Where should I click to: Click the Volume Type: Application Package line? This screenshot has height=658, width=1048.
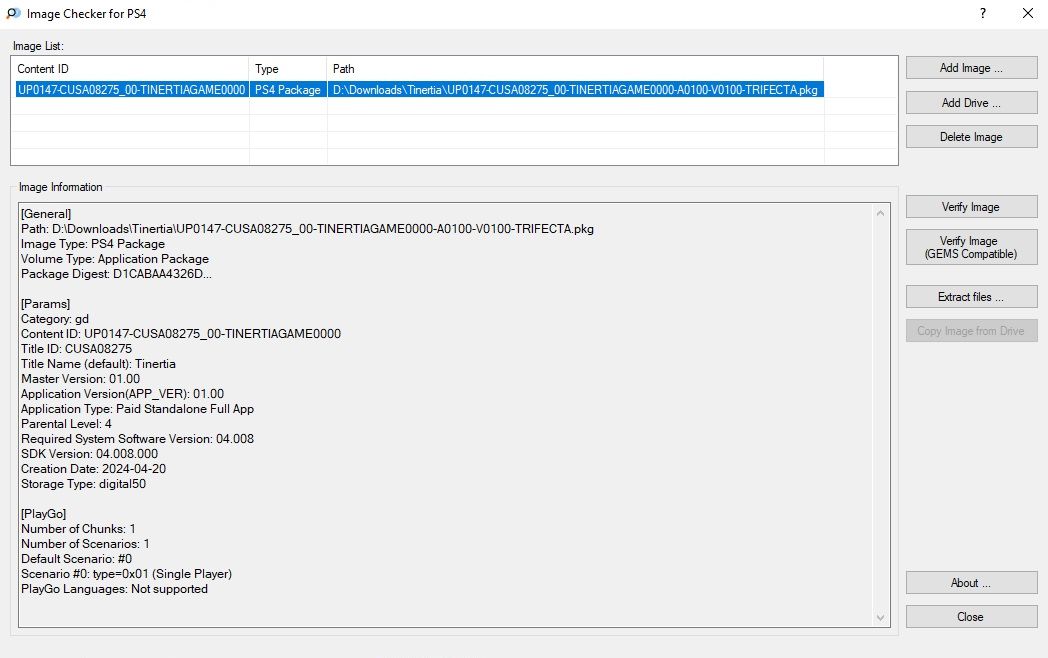(x=115, y=259)
